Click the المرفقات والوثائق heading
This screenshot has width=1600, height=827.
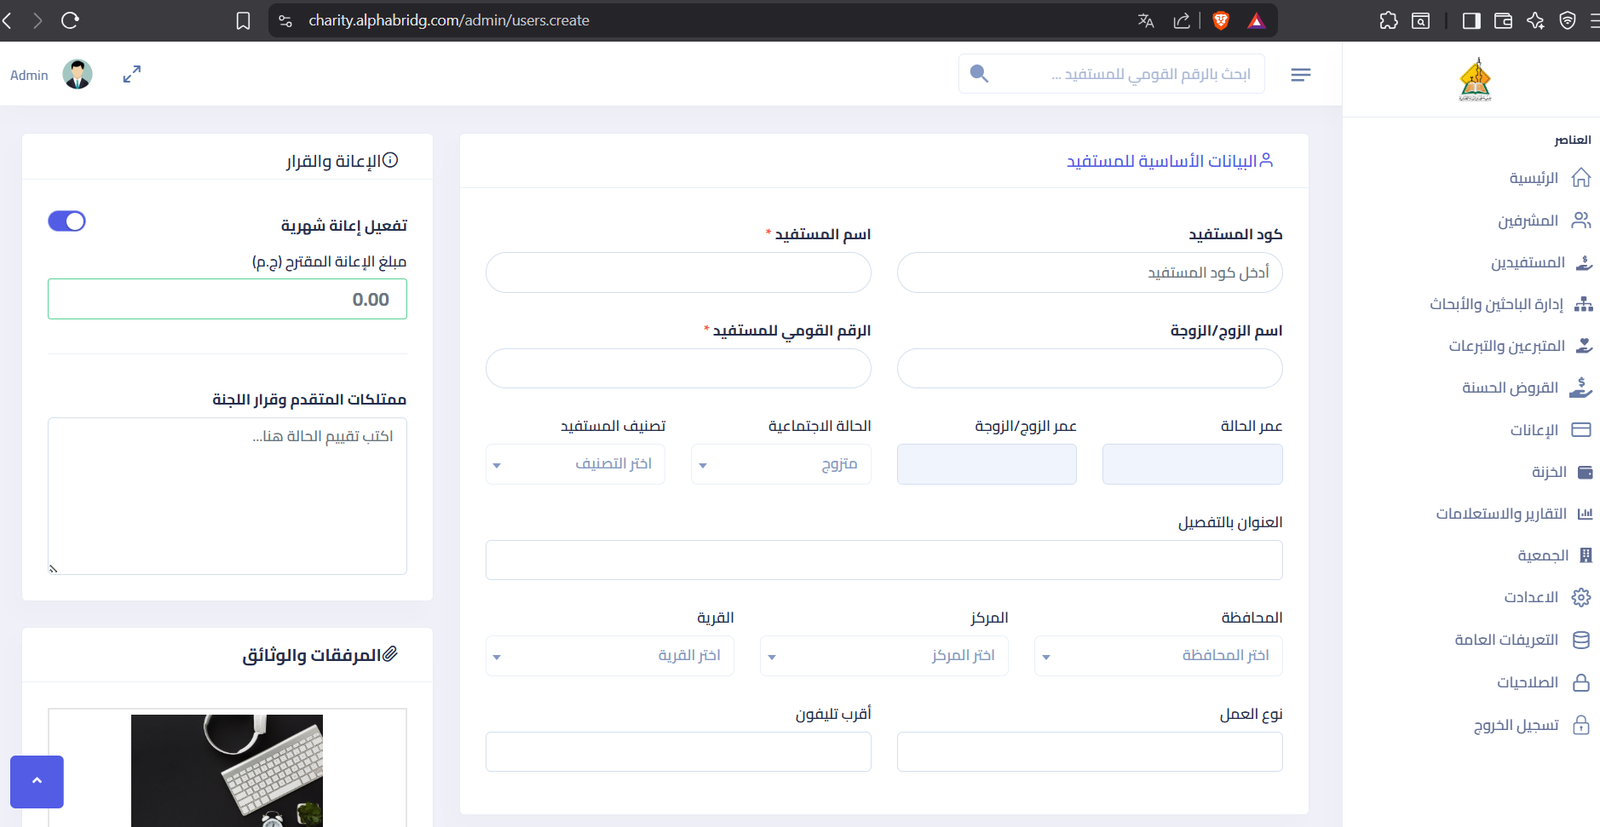coord(320,655)
